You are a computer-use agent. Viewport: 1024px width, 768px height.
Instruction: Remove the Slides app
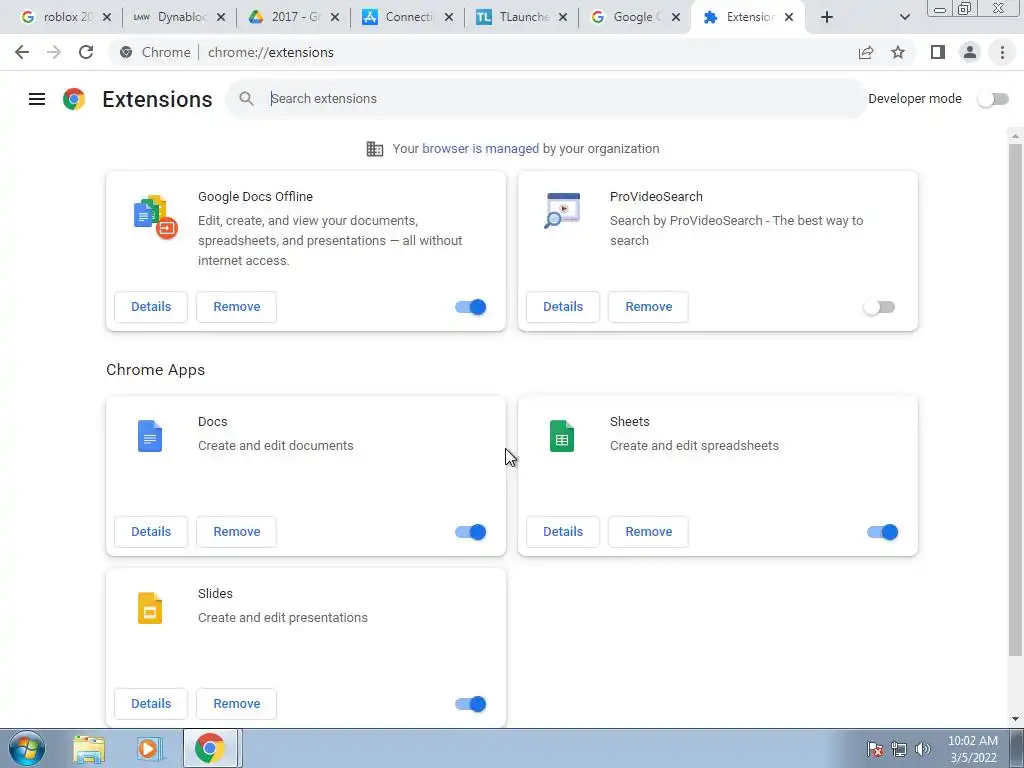tap(236, 704)
